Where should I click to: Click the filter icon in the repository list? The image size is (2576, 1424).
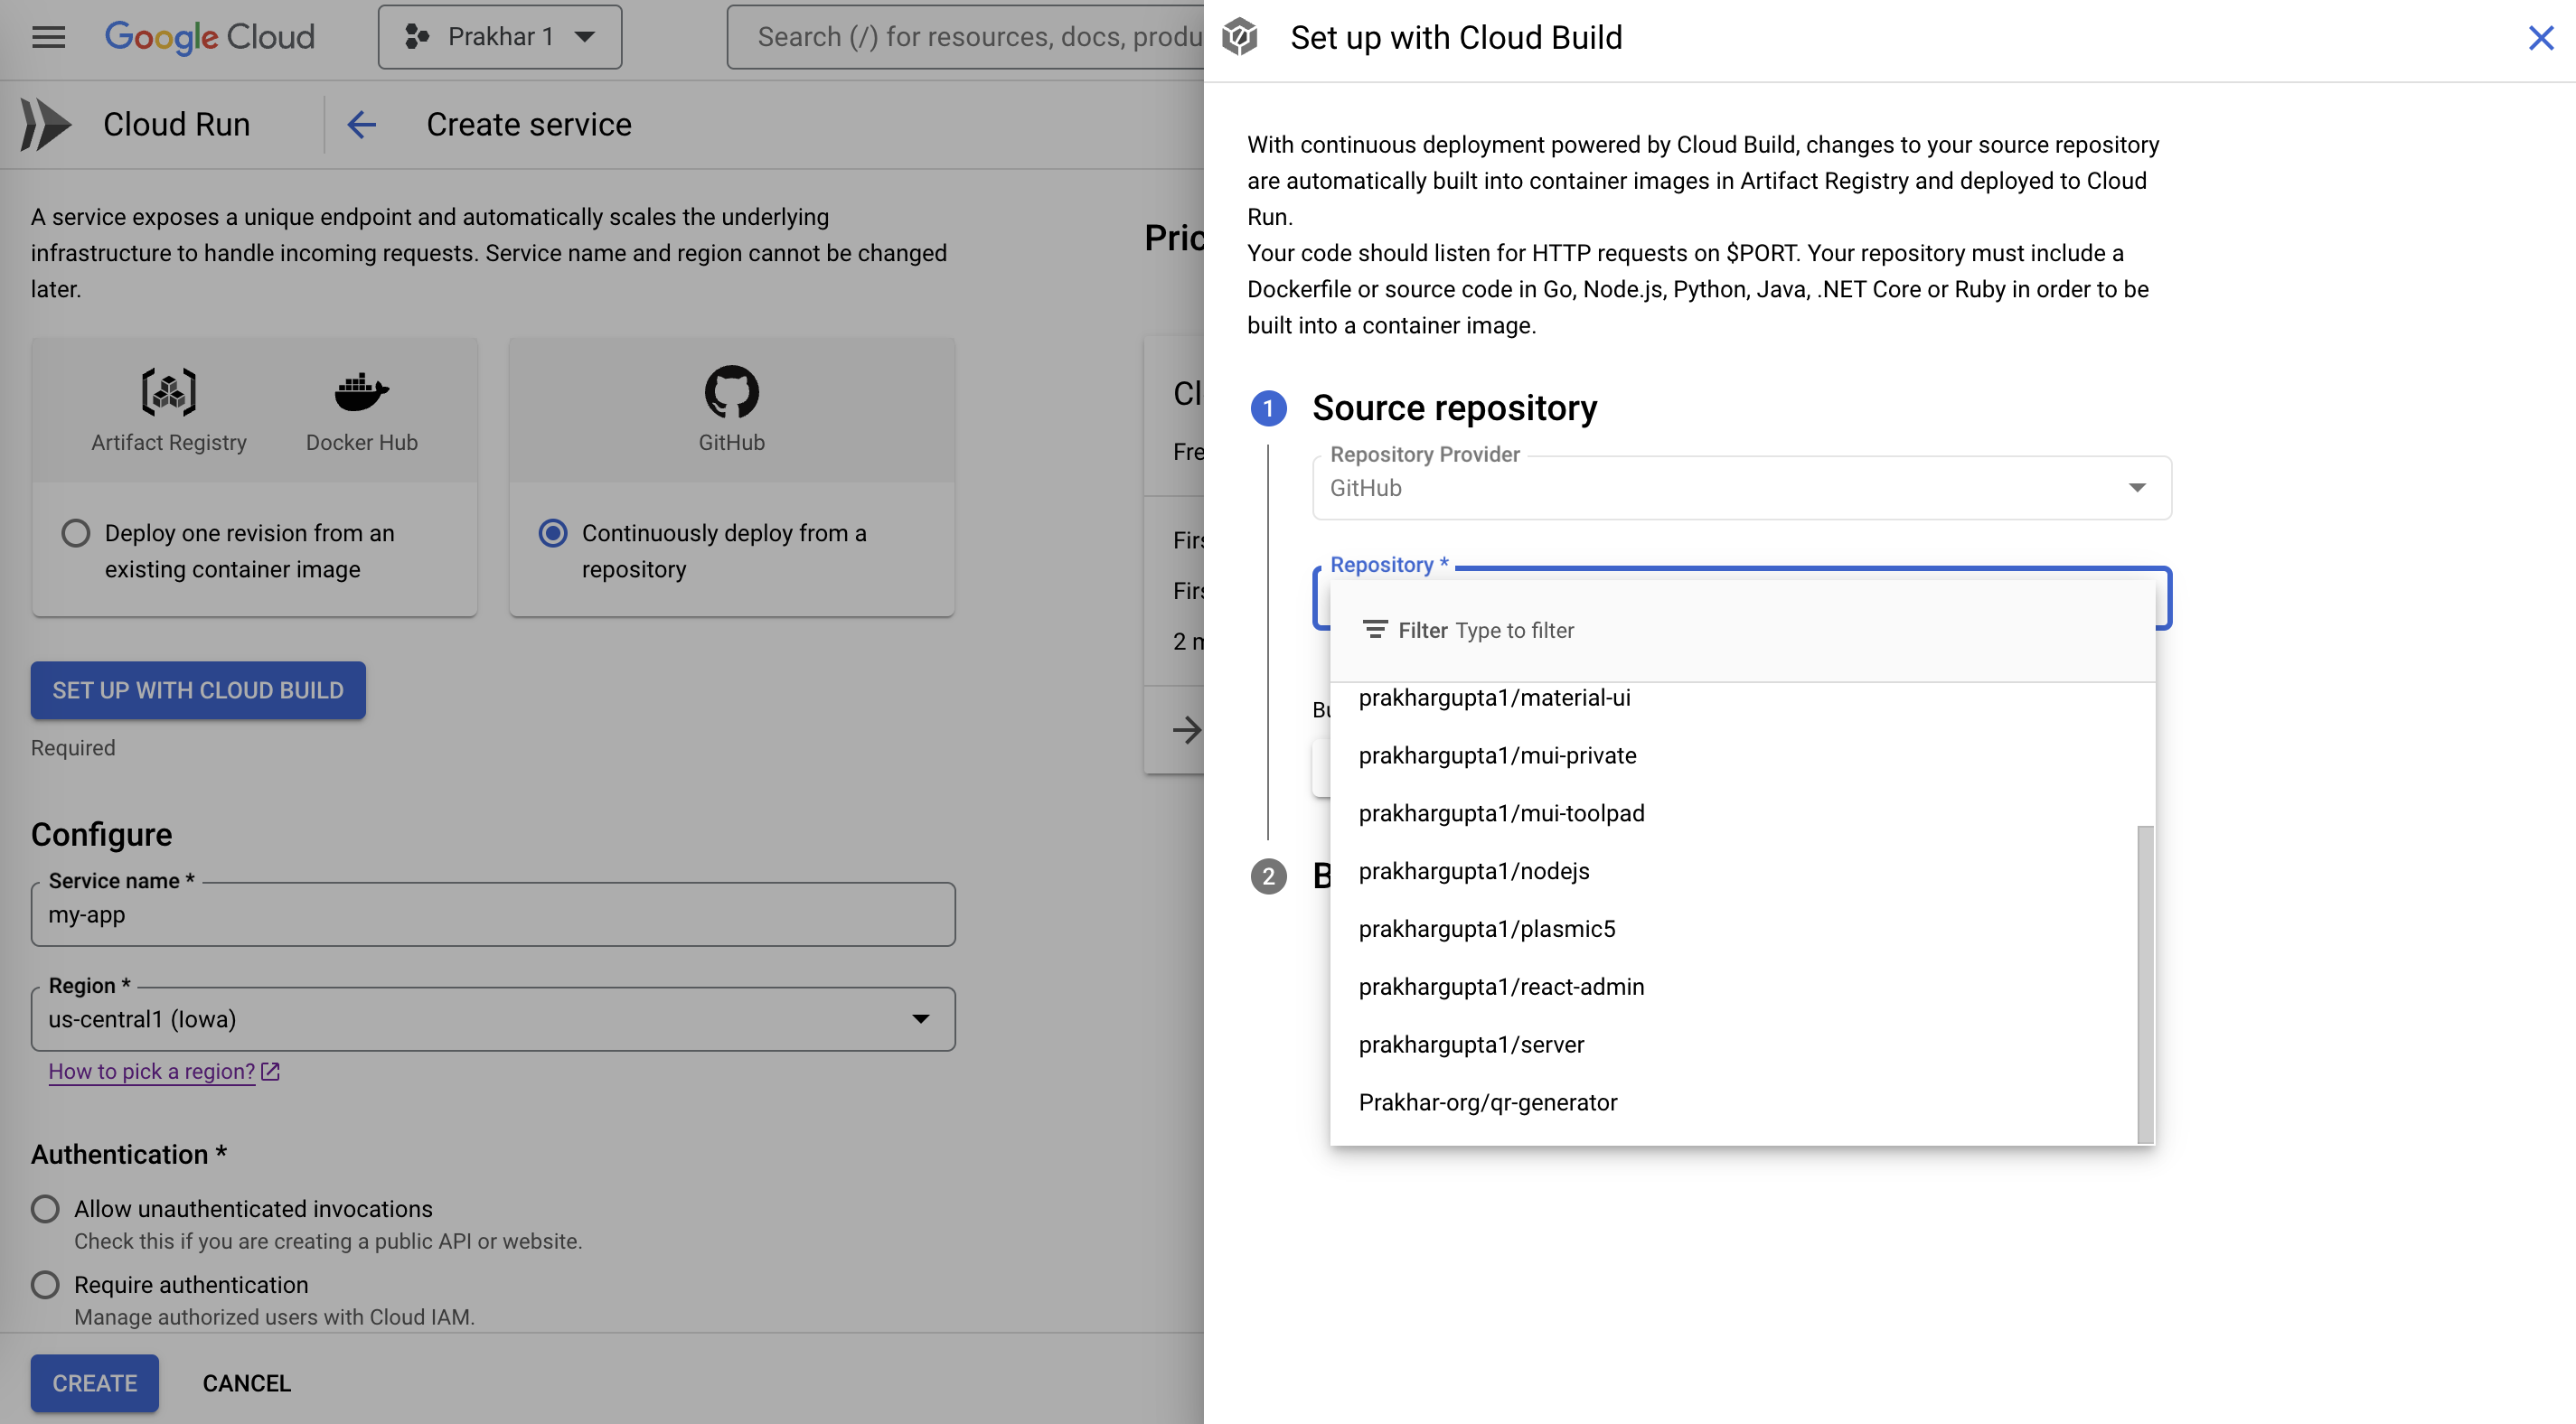tap(1375, 629)
